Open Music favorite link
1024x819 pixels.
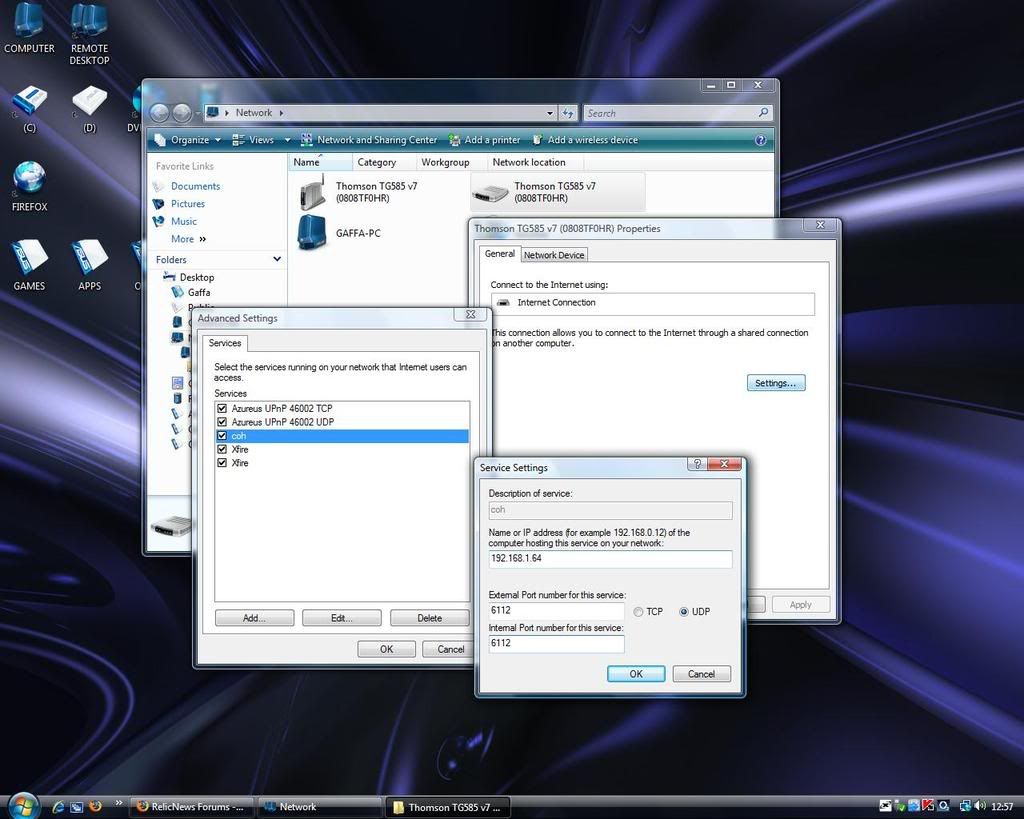184,221
